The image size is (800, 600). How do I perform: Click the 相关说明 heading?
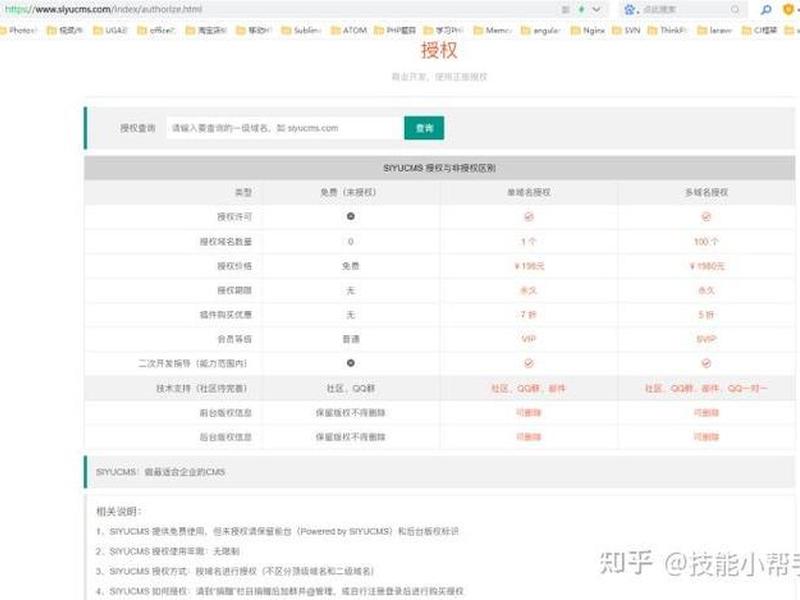click(x=119, y=511)
